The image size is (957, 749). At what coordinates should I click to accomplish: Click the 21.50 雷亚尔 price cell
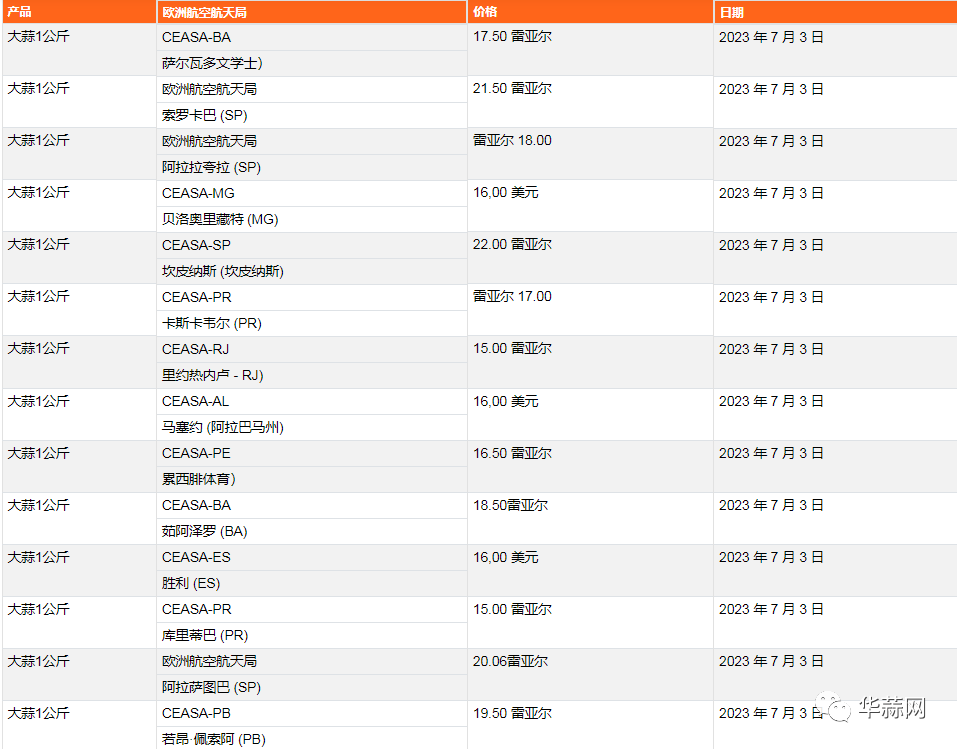click(590, 101)
